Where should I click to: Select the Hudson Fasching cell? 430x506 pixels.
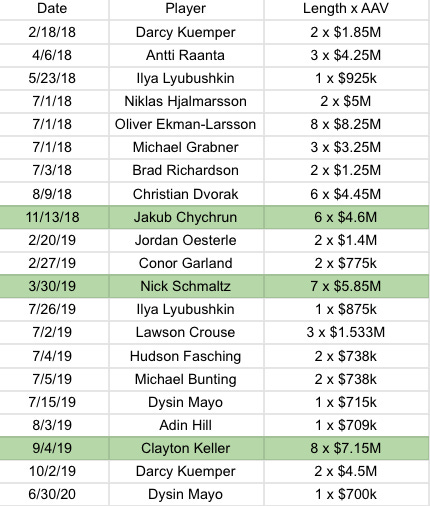(x=186, y=356)
